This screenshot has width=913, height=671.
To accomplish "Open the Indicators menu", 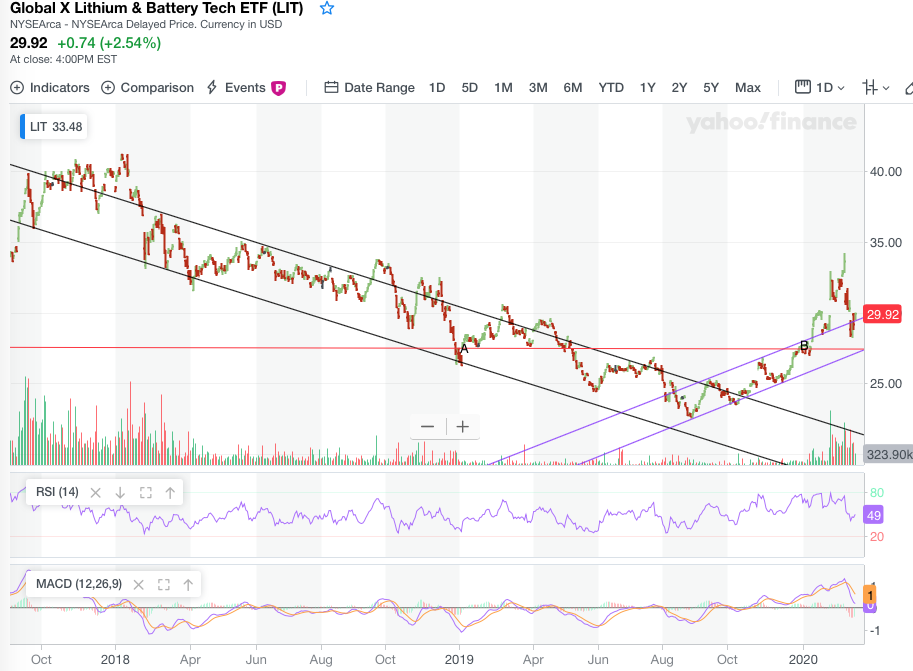I will point(50,87).
